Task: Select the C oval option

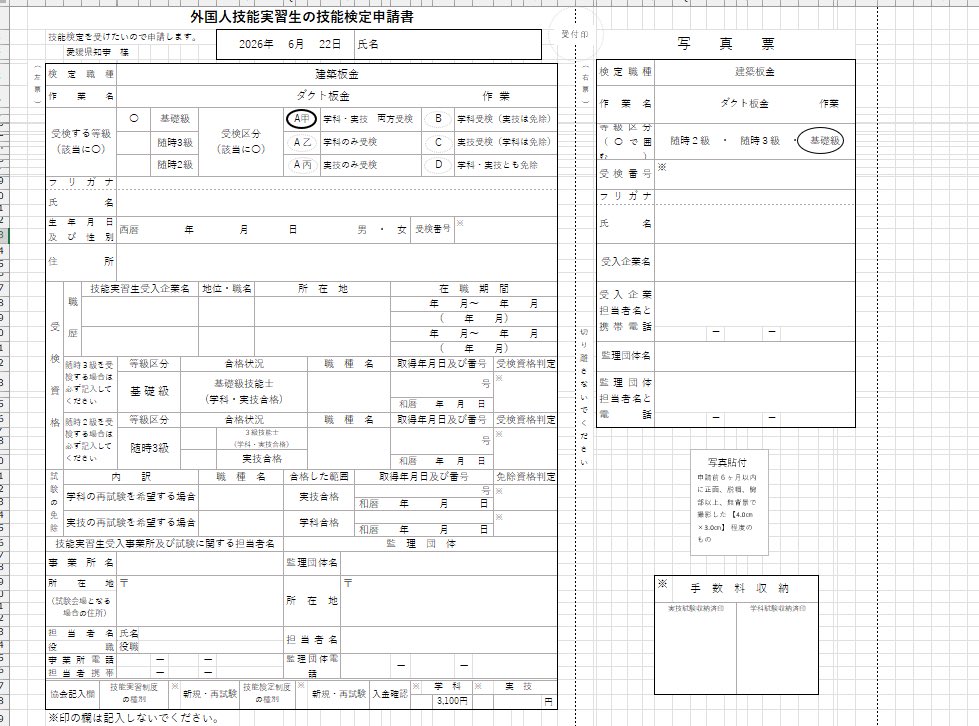Action: tap(438, 142)
